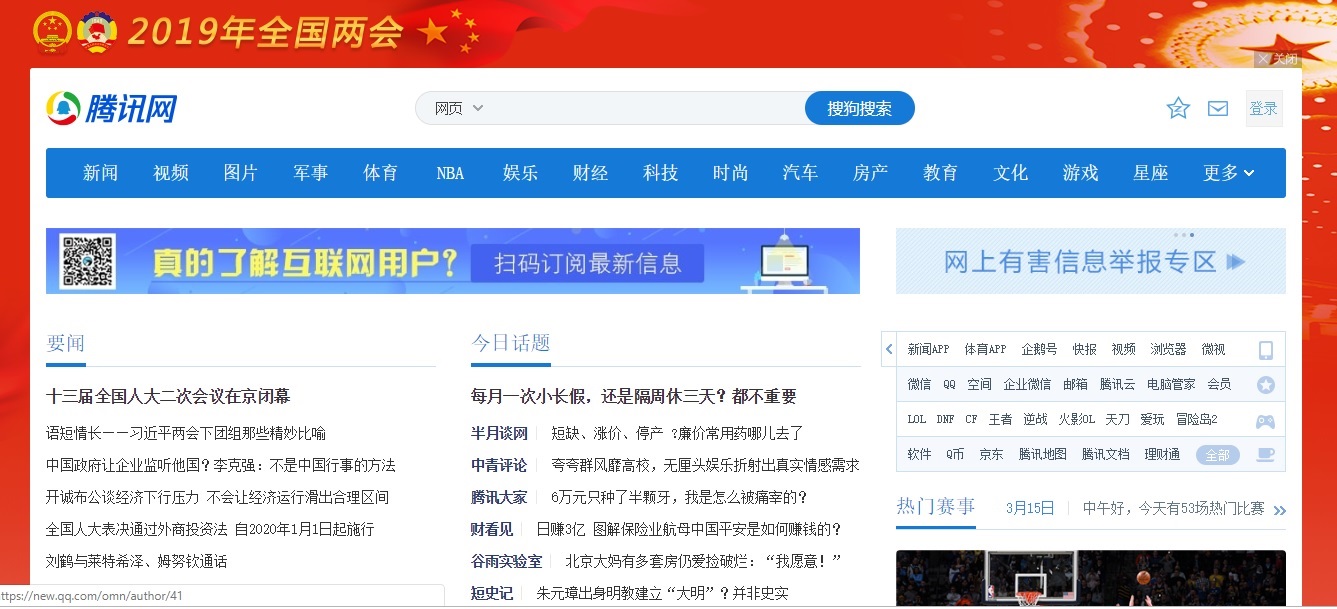This screenshot has width=1337, height=609.
Task: Click the double-arrow next to 热门赛事
Action: 1279,510
